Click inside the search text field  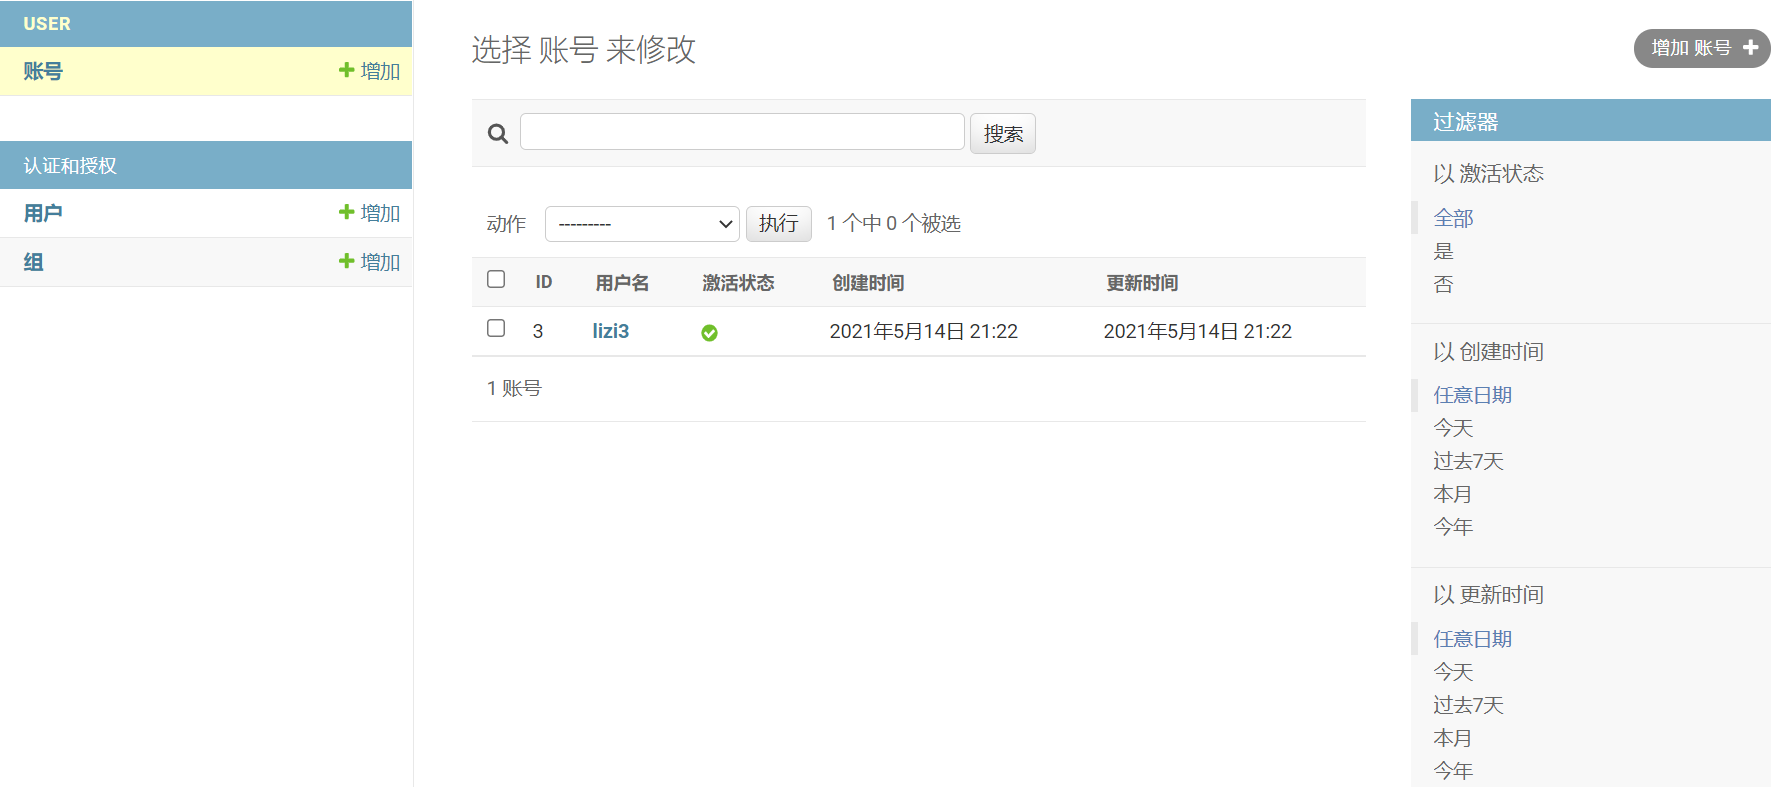[x=742, y=132]
